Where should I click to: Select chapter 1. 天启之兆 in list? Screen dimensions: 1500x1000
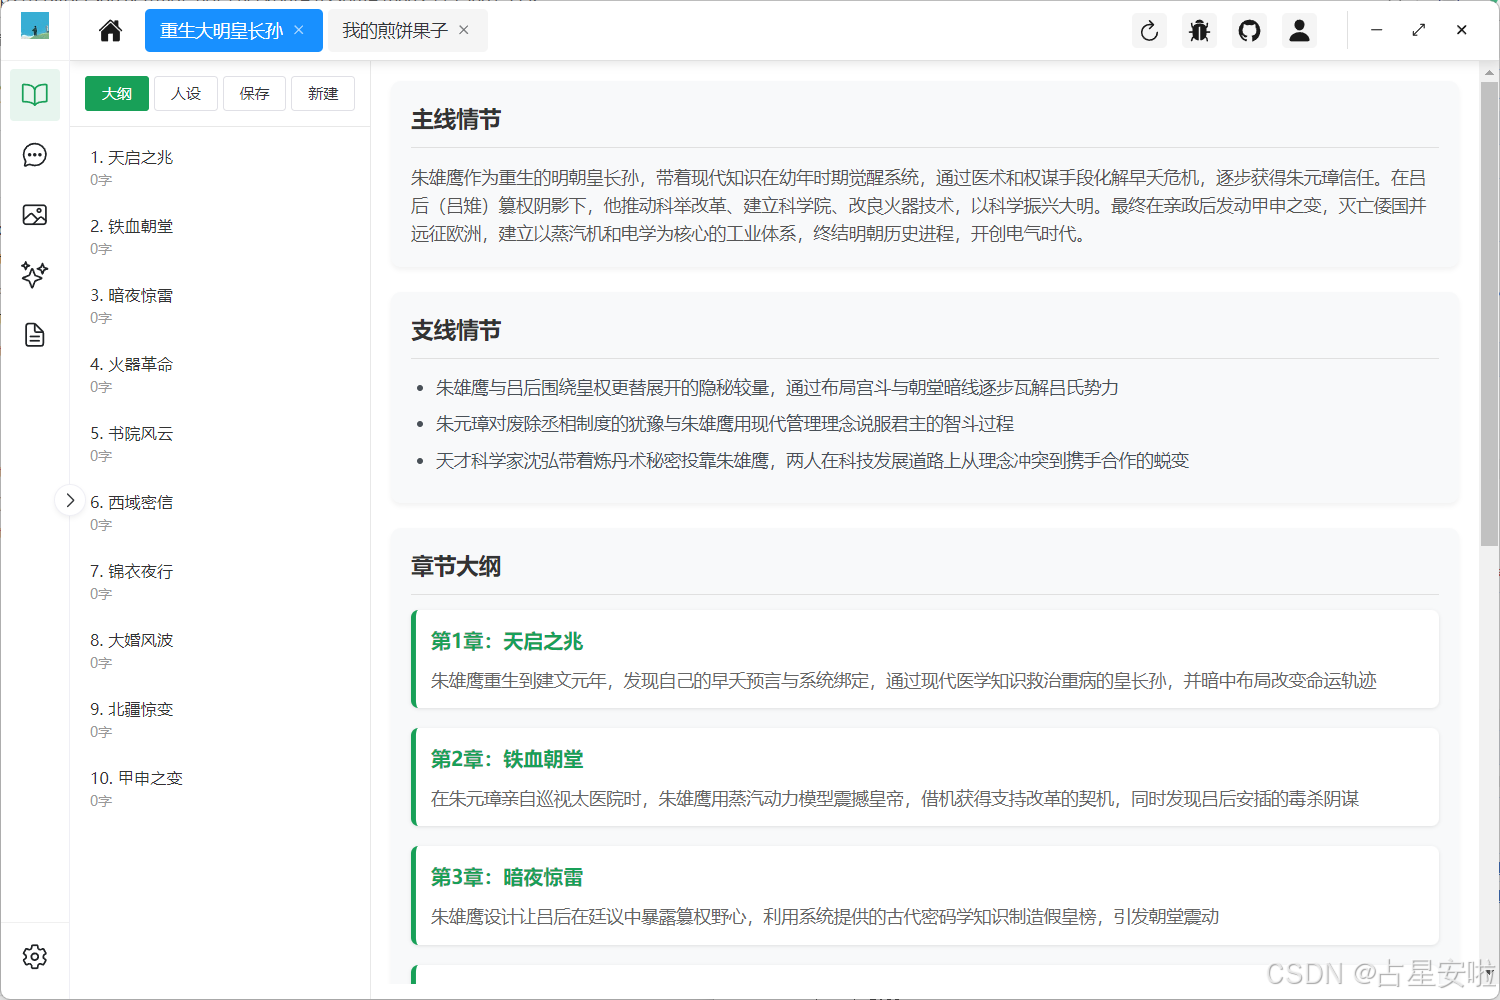(x=220, y=168)
